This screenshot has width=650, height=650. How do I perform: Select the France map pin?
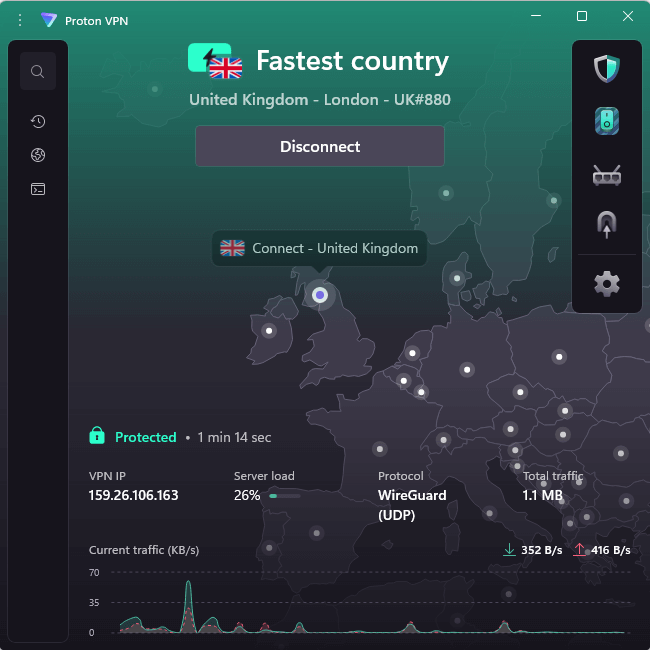click(x=380, y=449)
